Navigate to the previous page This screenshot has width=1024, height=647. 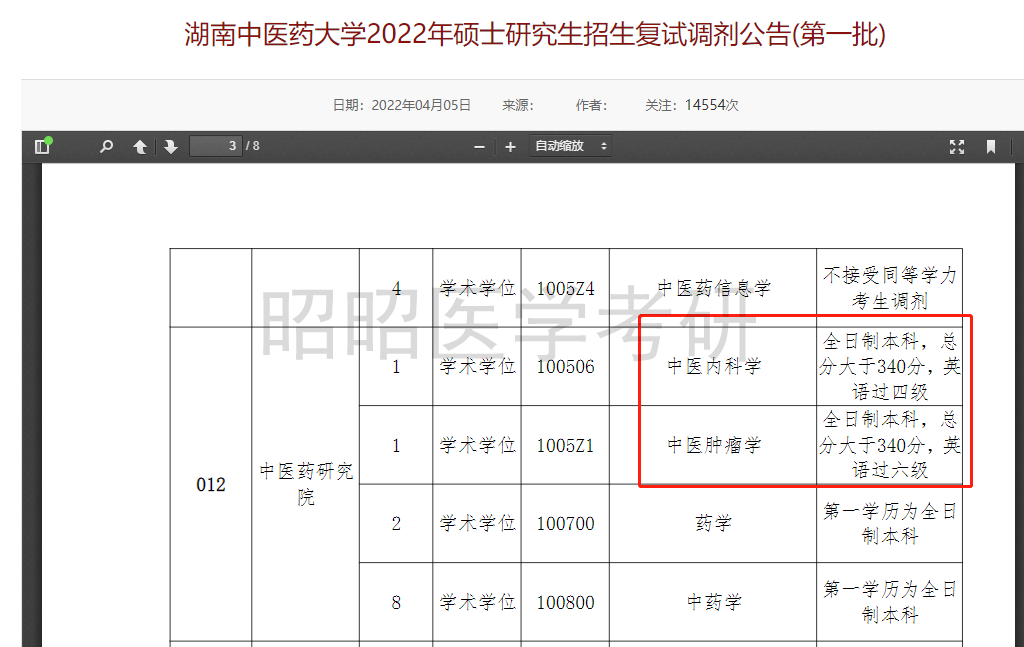[x=139, y=146]
